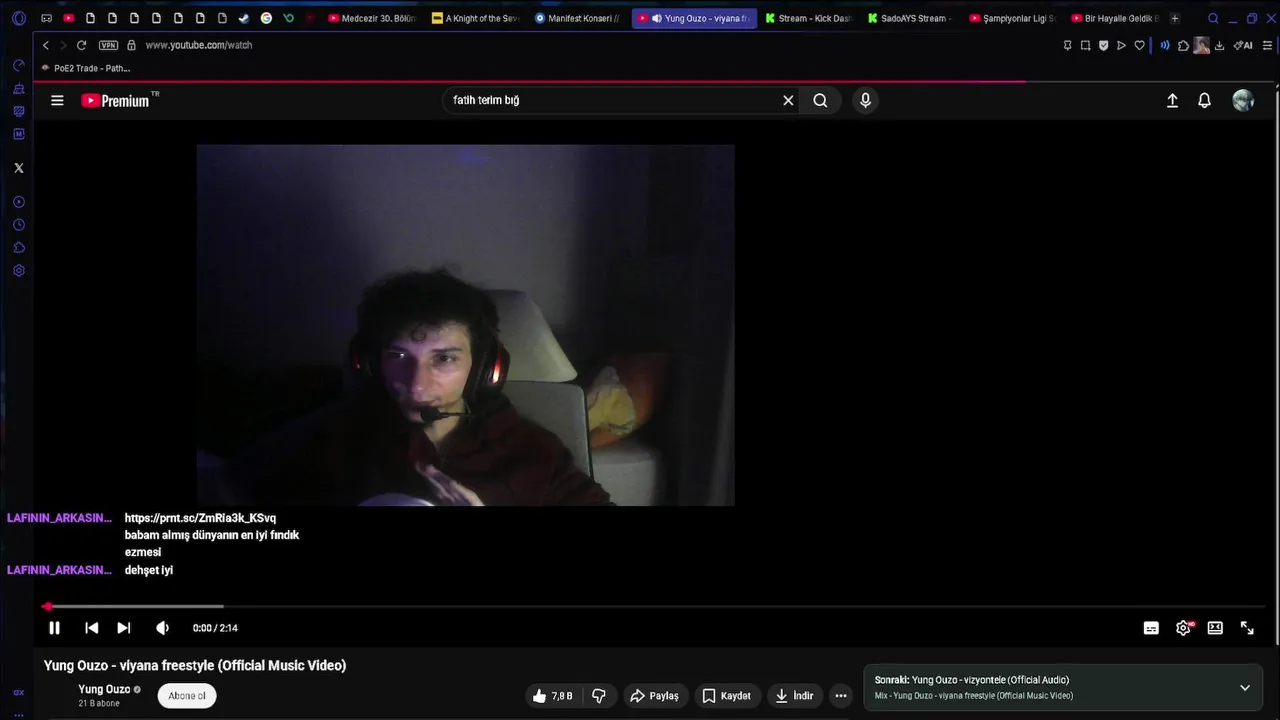Toggle subtitles/captions on the player
Viewport: 1280px width, 720px height.
click(1151, 628)
